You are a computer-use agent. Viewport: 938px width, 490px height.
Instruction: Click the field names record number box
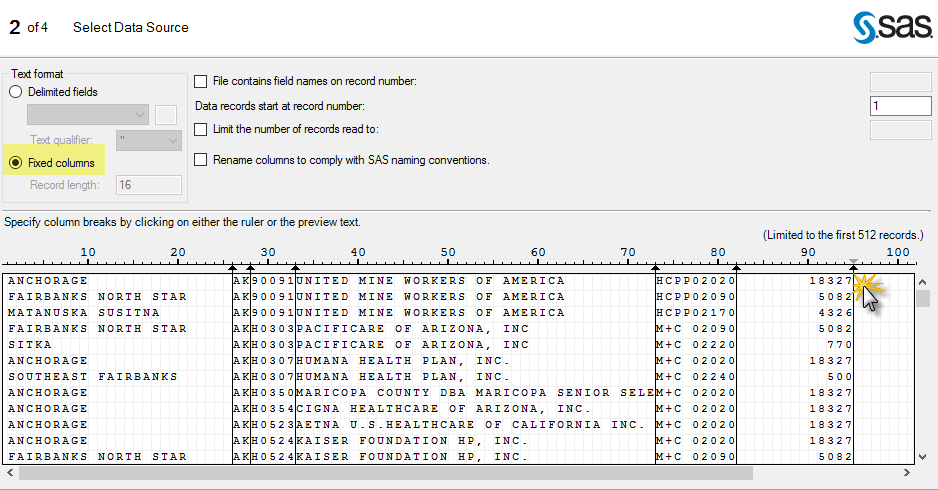click(900, 81)
